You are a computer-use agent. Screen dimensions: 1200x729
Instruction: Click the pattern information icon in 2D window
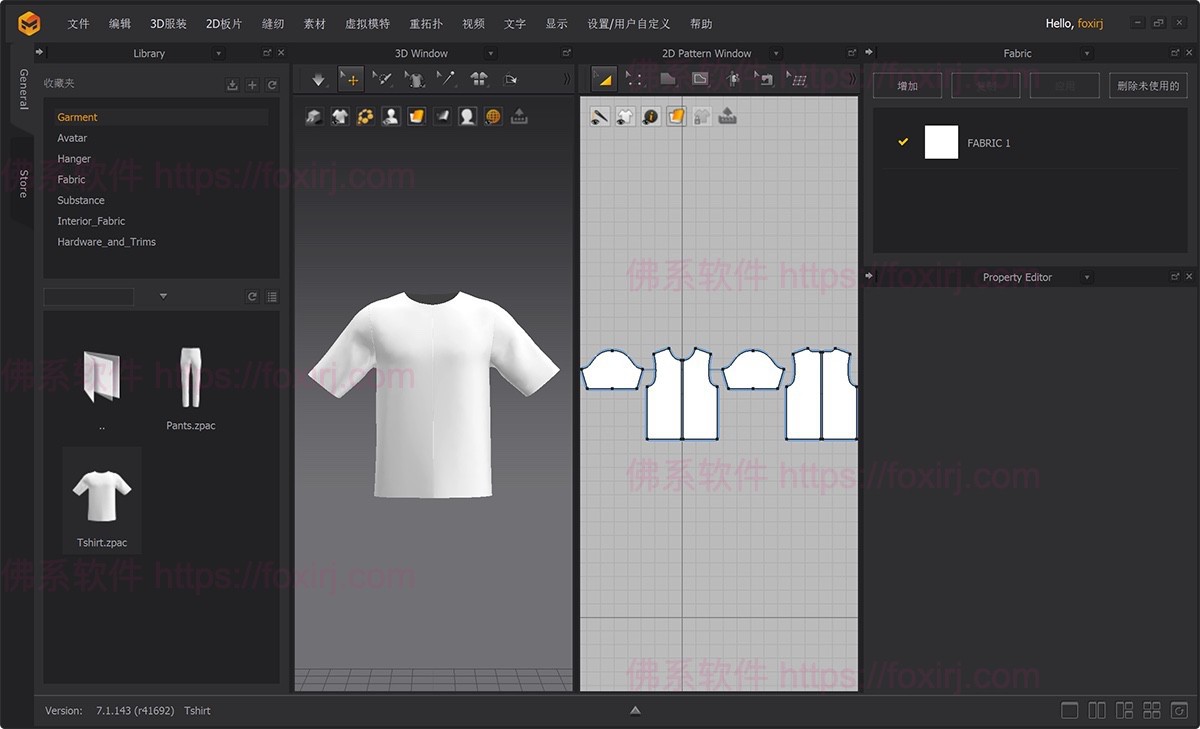(x=651, y=116)
